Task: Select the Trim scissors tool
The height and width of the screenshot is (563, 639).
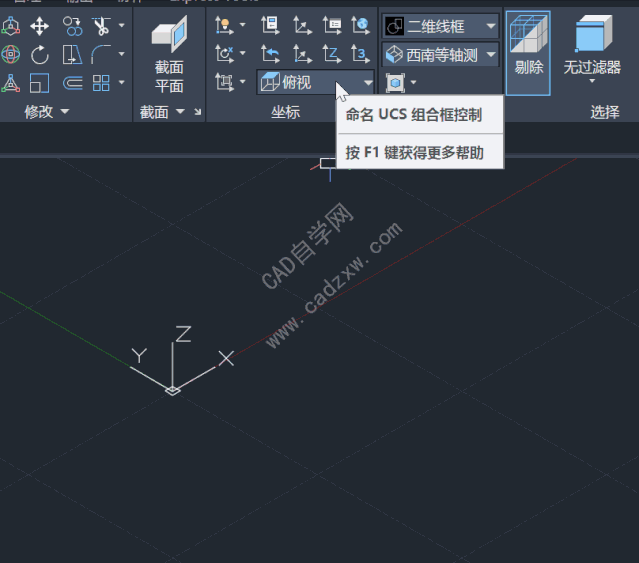Action: pos(101,26)
